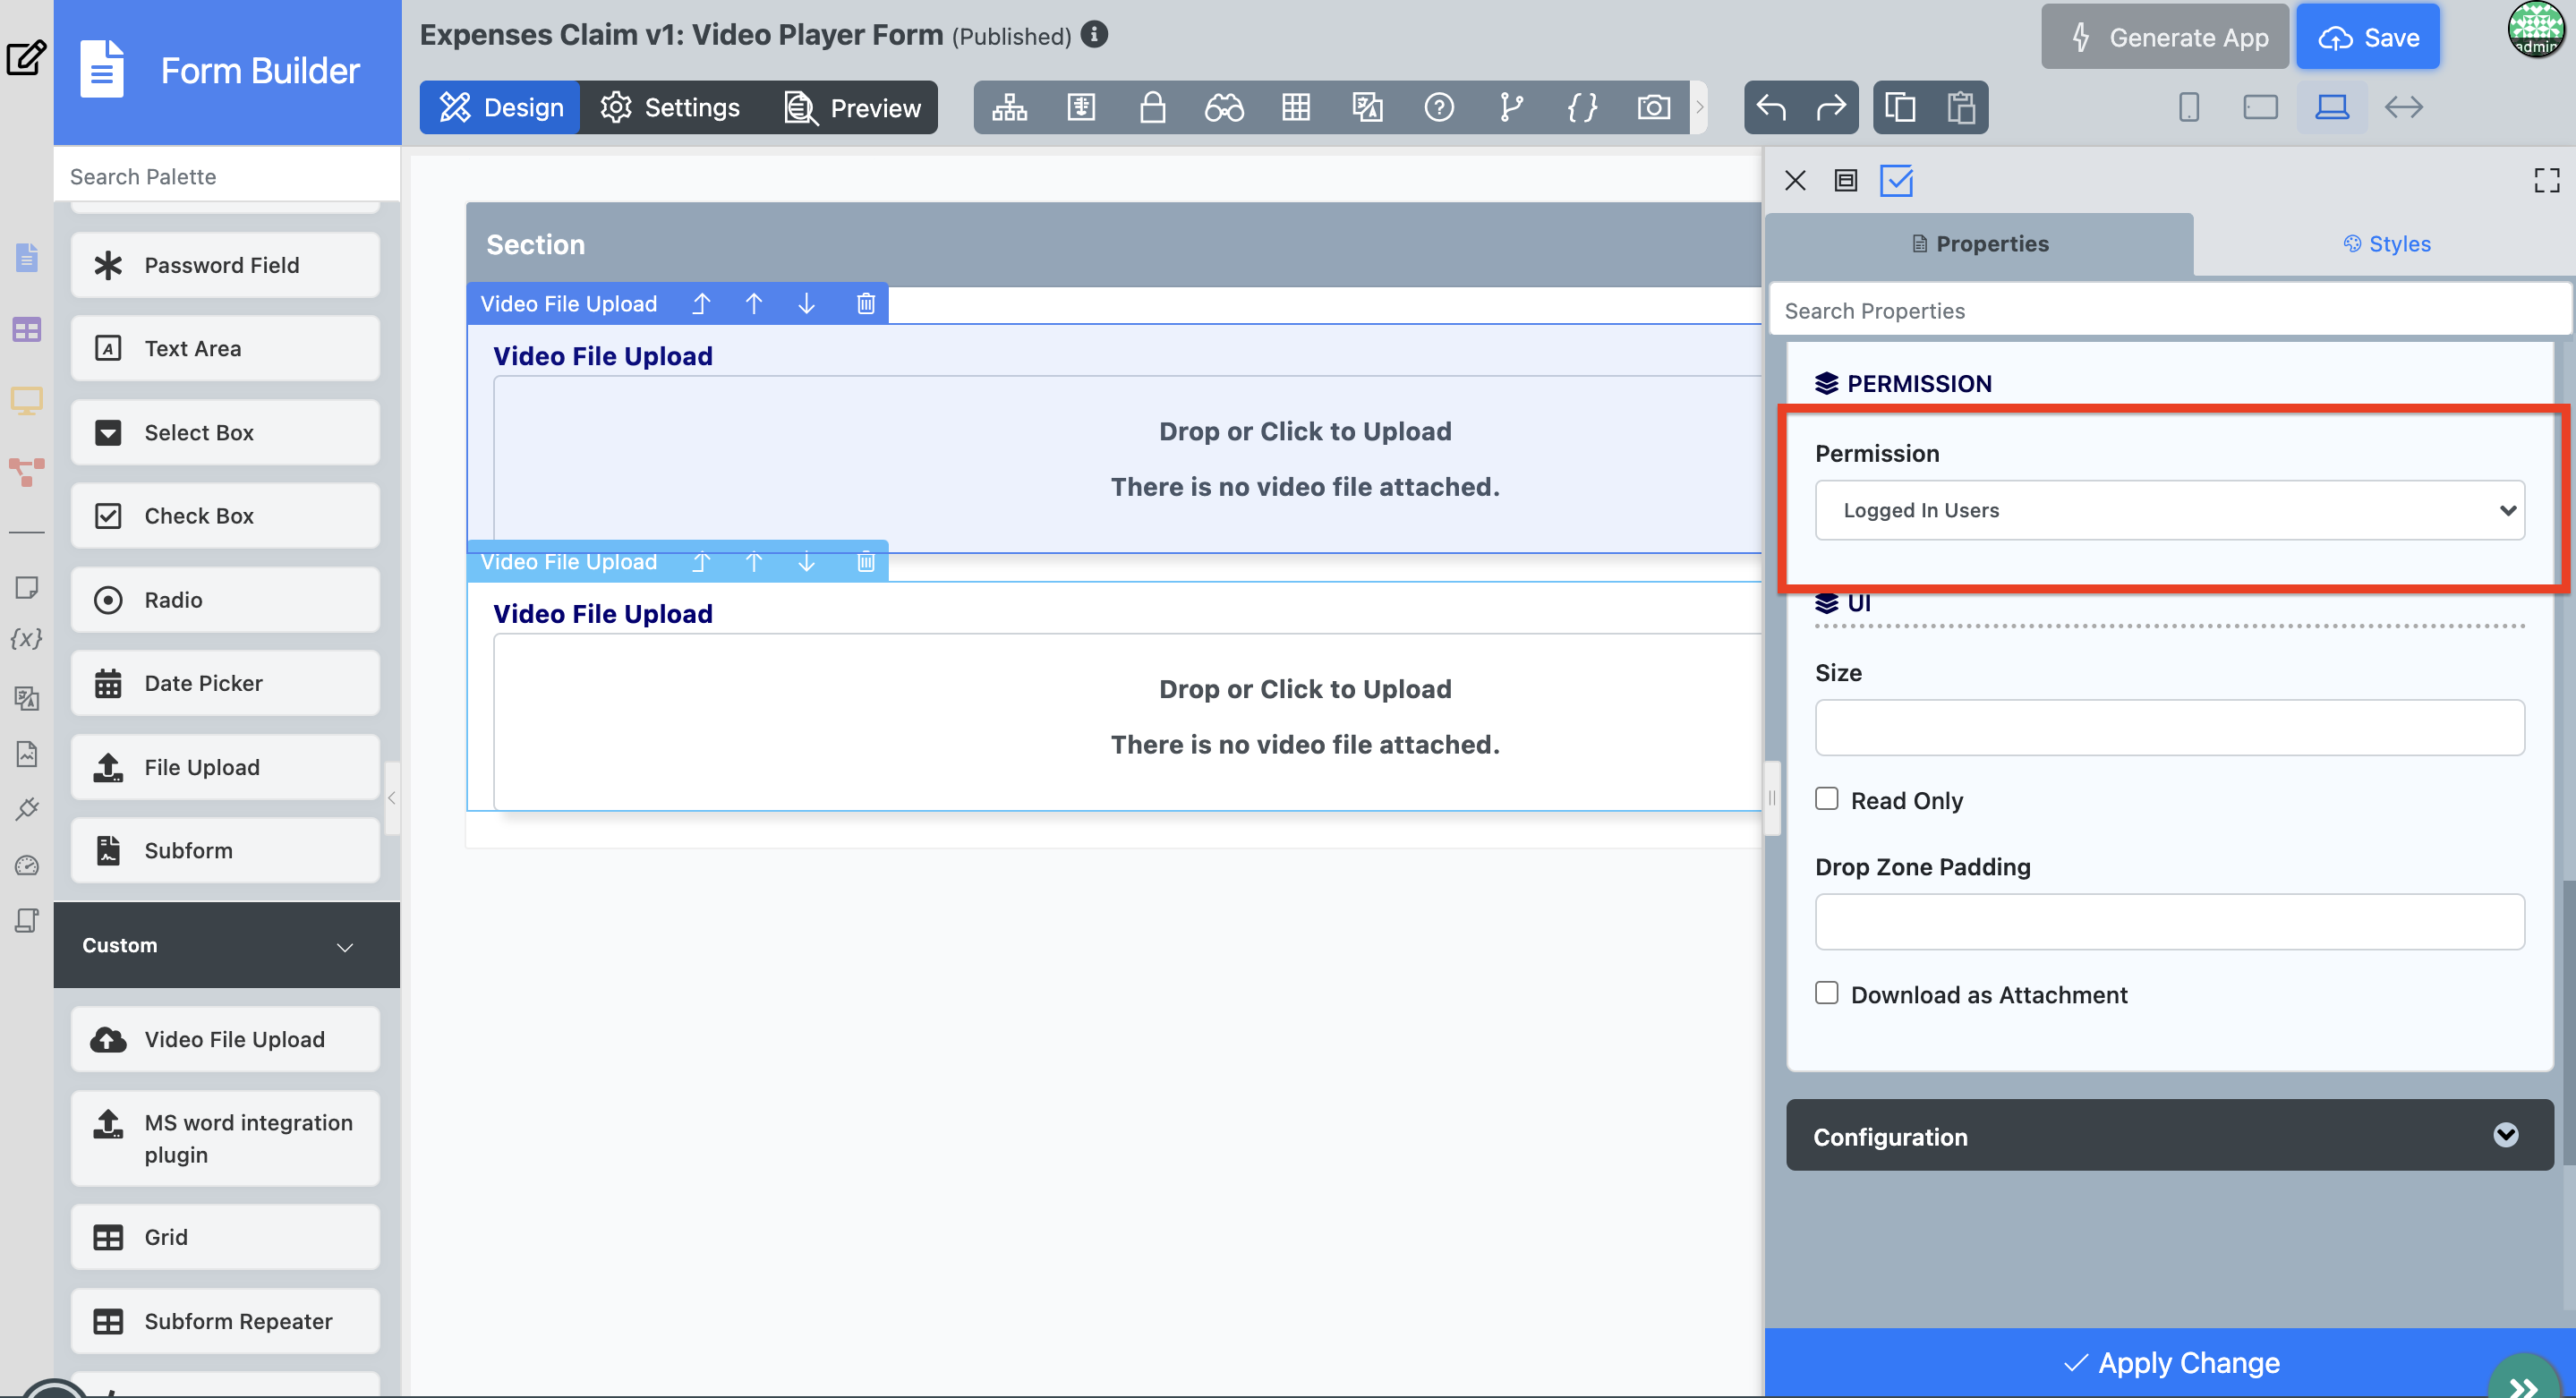Click the padlock permission icon in toolbar
2576x1398 pixels.
point(1152,107)
